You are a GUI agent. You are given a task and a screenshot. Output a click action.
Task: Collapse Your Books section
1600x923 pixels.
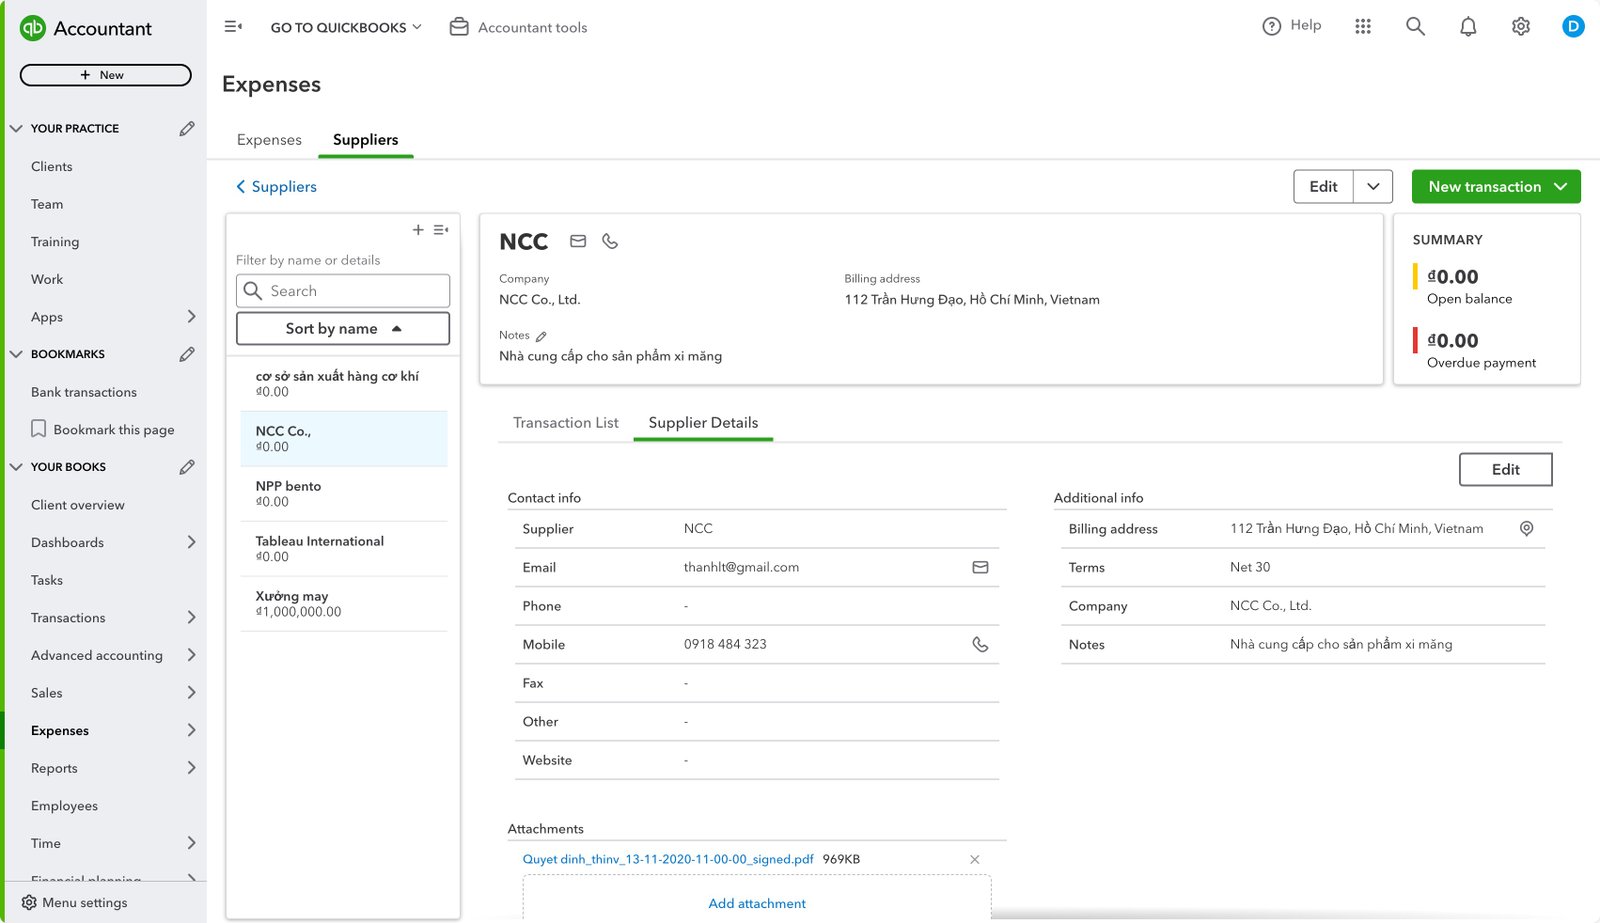16,467
